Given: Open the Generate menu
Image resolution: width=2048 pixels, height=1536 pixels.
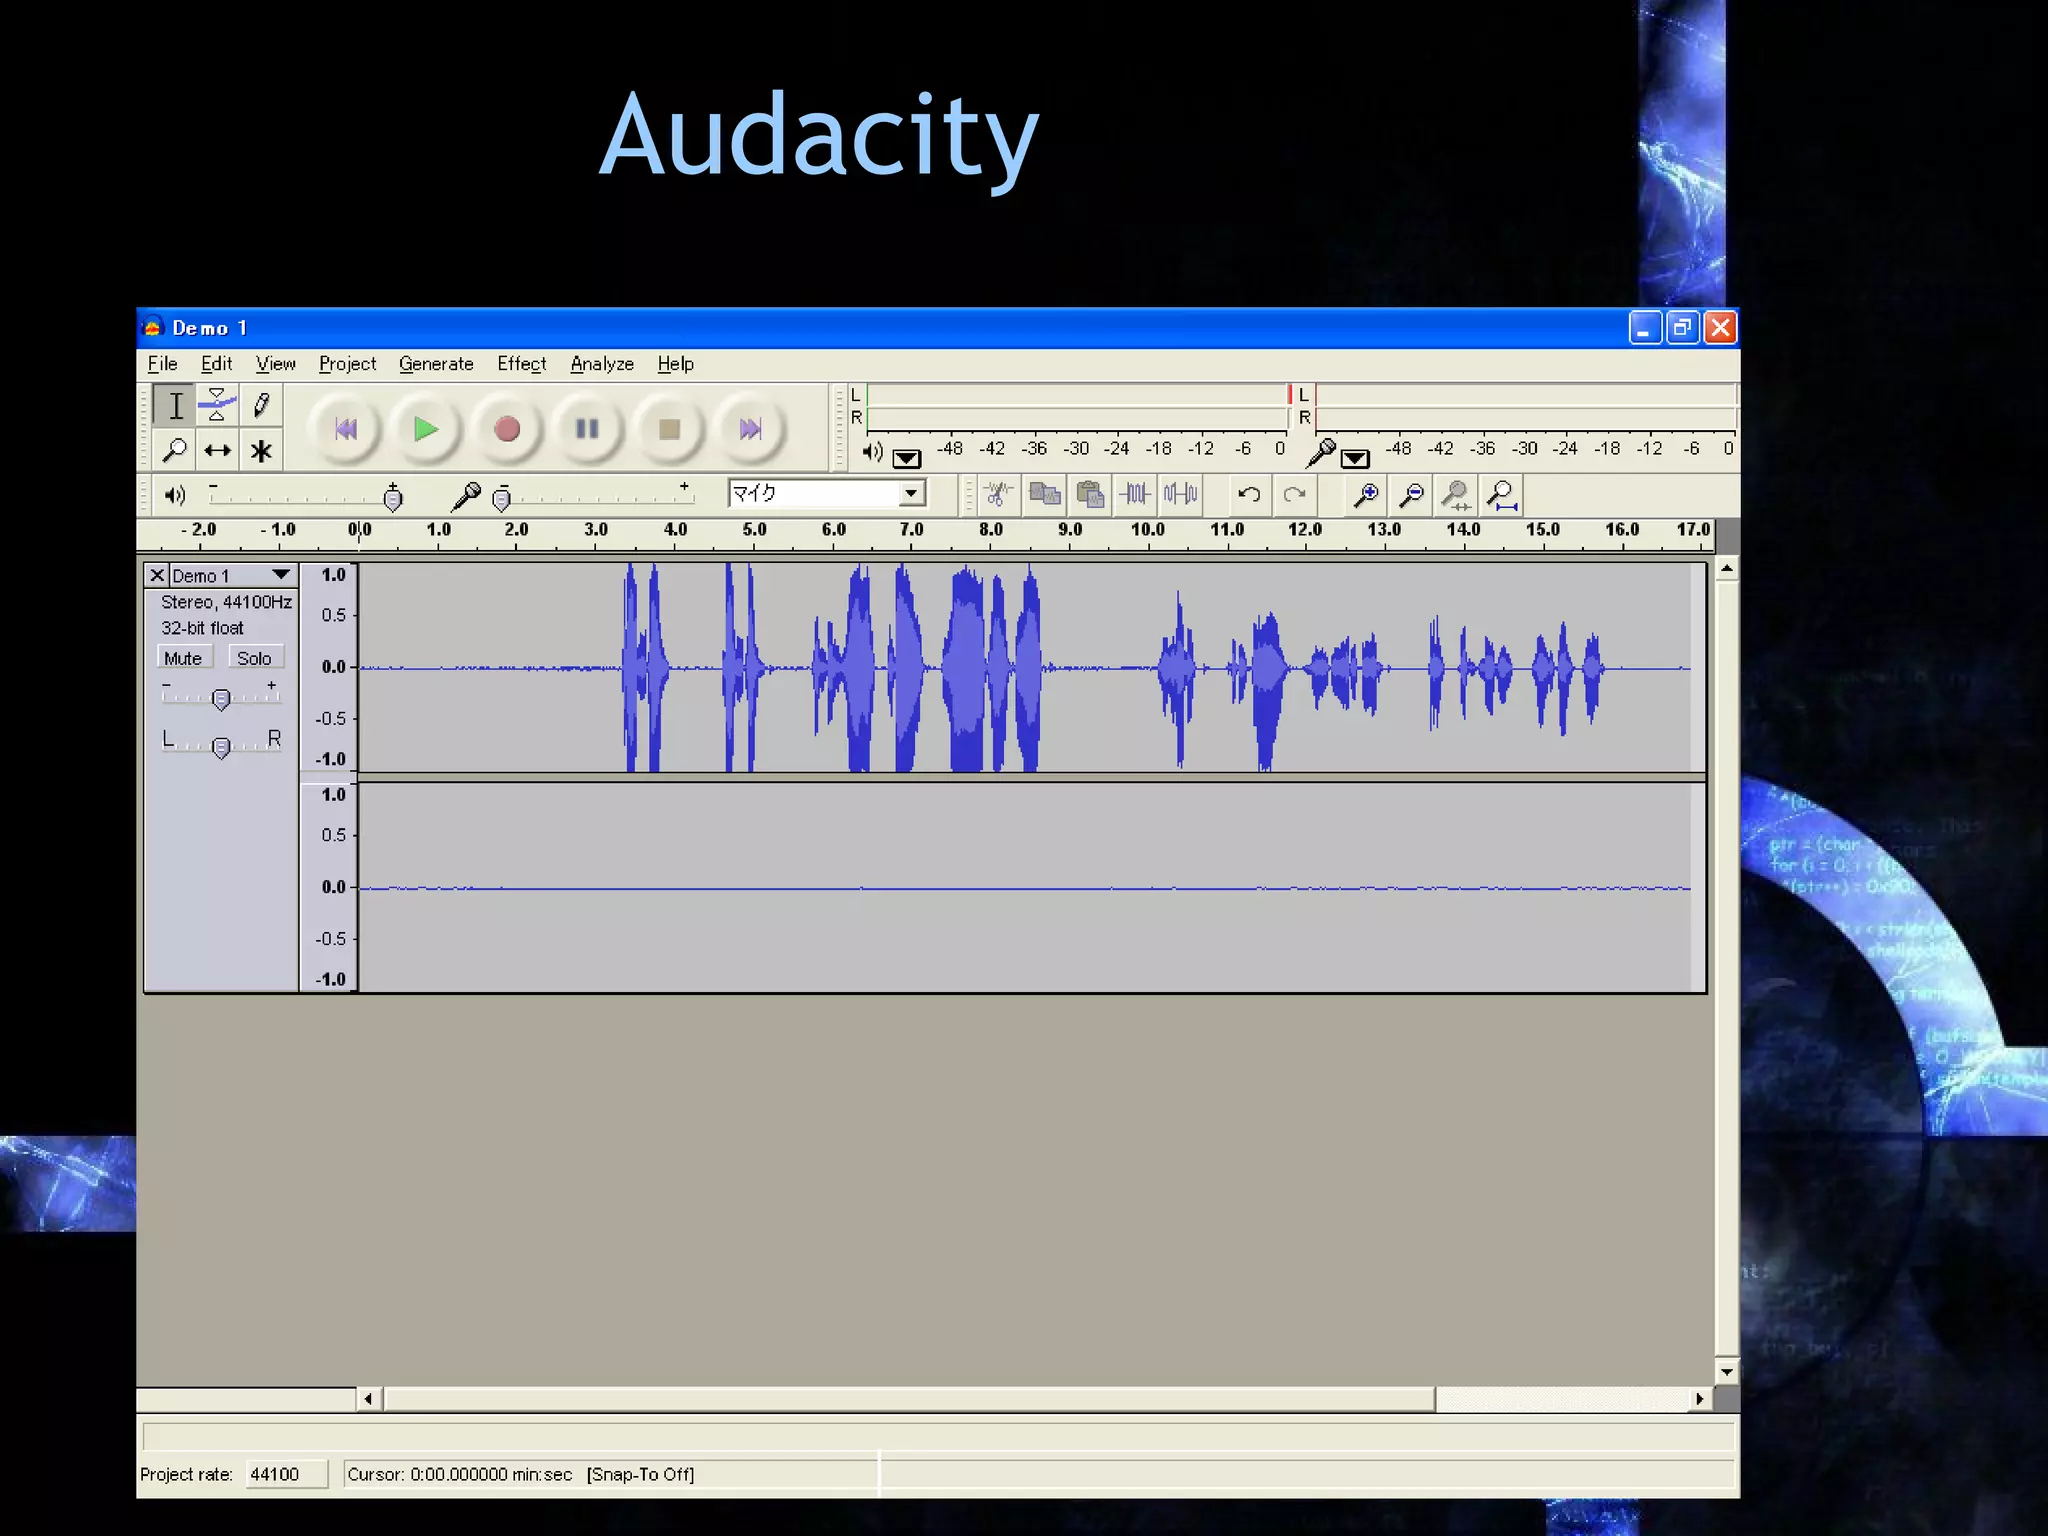Looking at the screenshot, I should coord(436,364).
